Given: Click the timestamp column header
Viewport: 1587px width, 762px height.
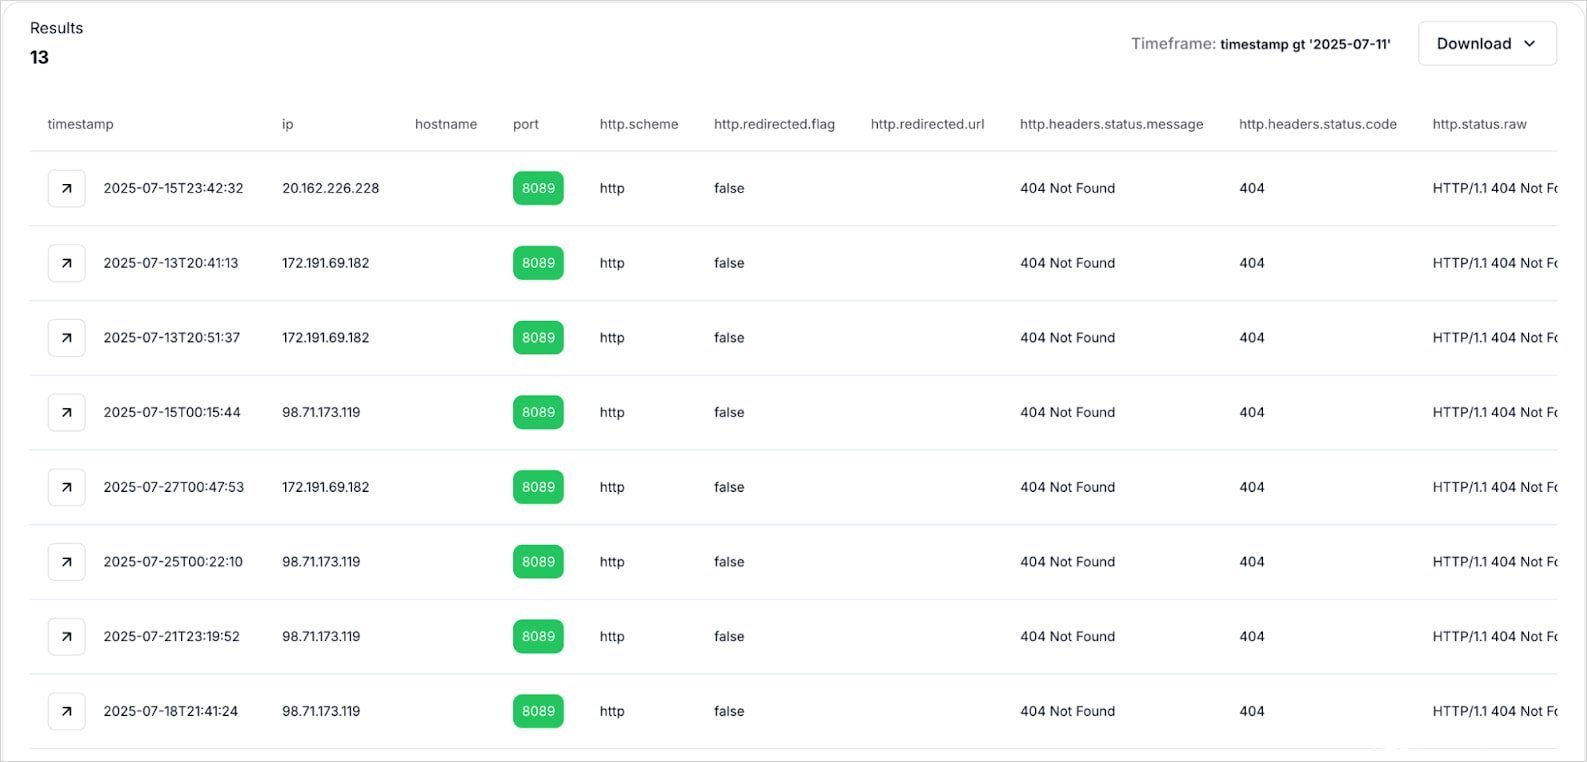Looking at the screenshot, I should click(80, 124).
